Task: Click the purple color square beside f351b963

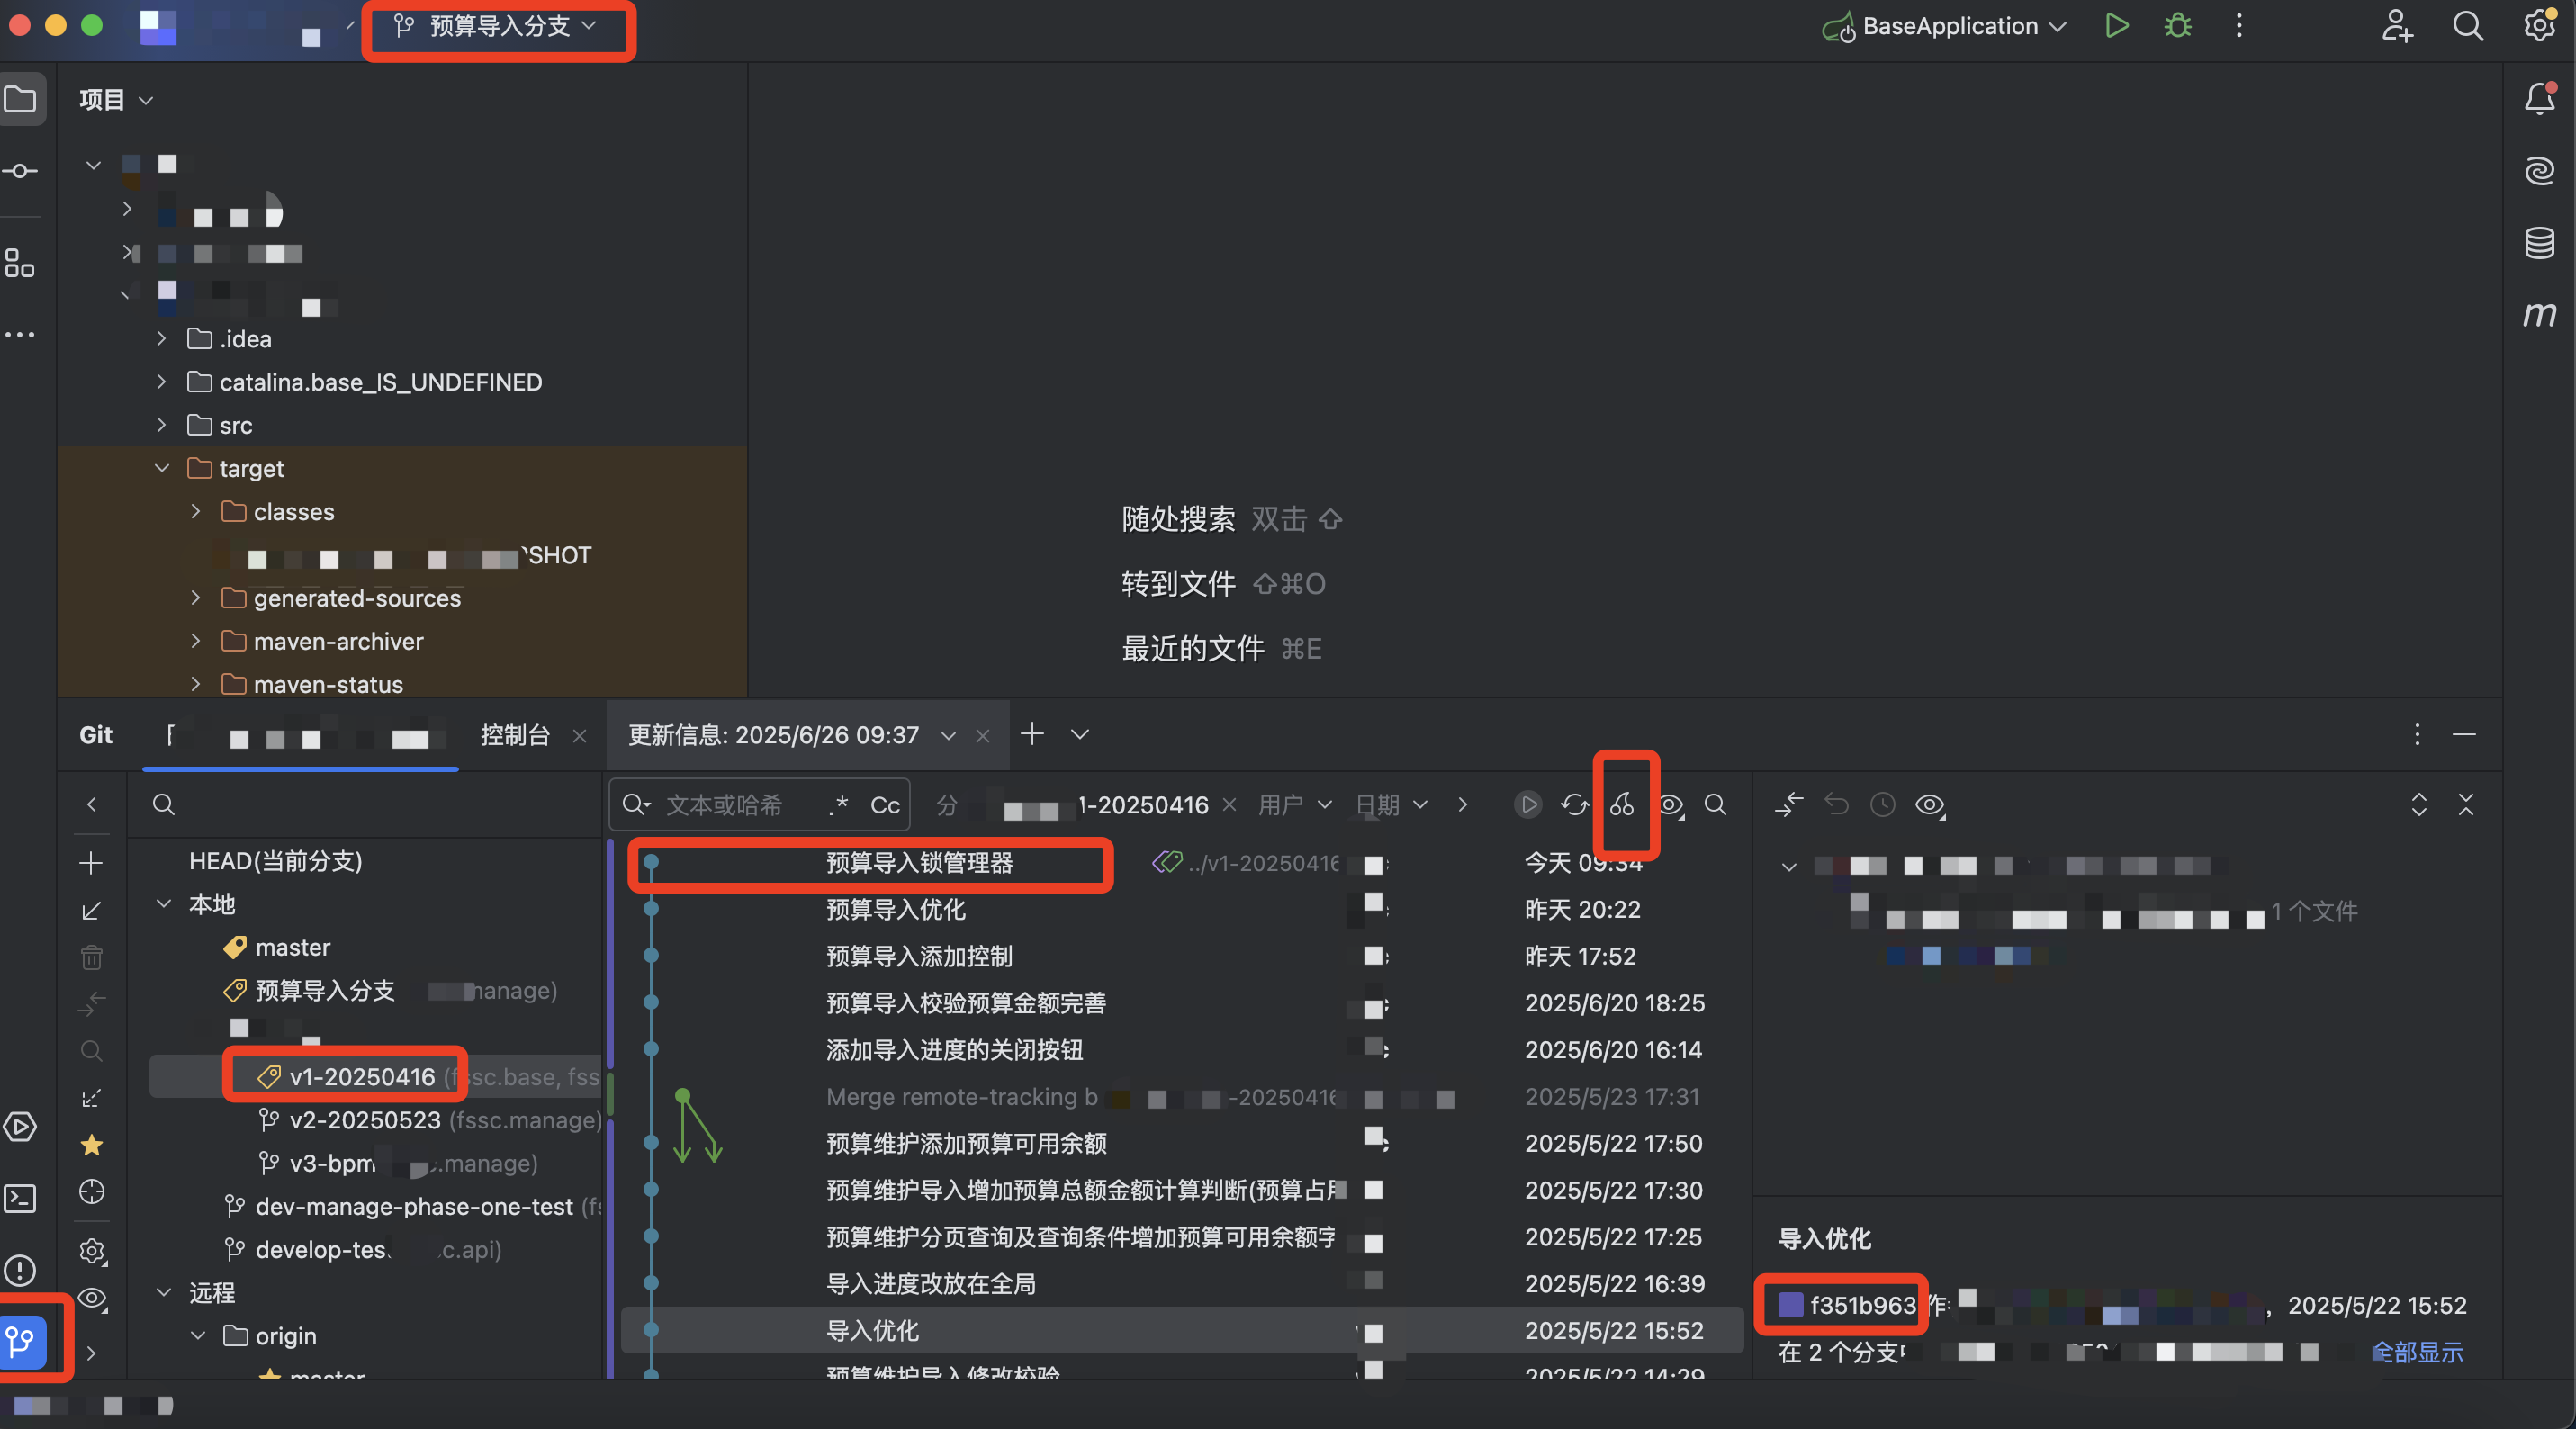Action: click(1790, 1304)
